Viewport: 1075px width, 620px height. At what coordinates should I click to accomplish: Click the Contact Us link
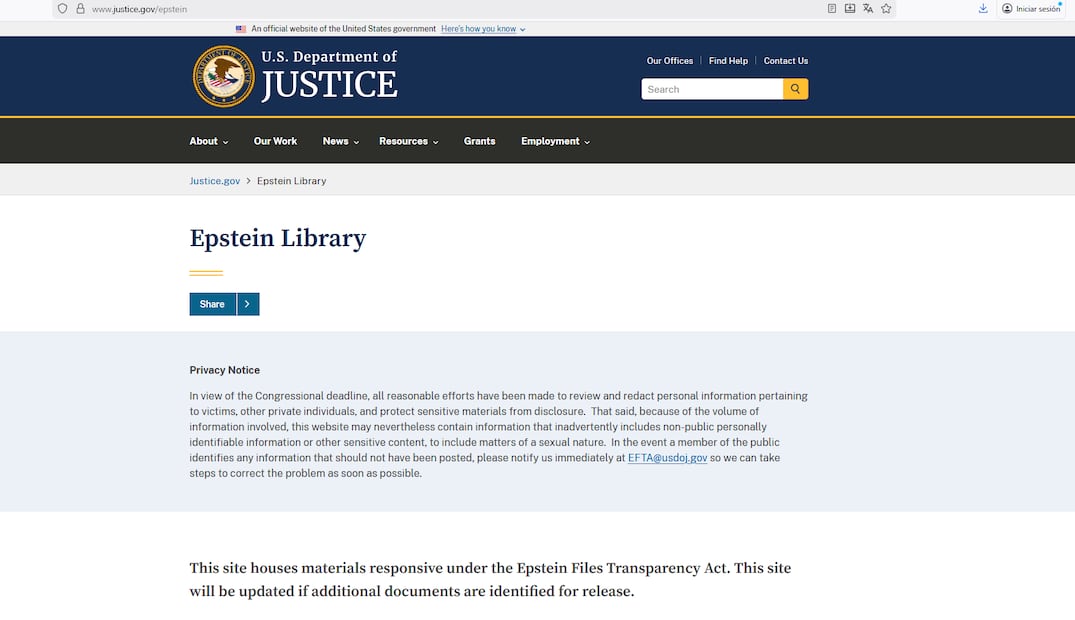pos(786,60)
